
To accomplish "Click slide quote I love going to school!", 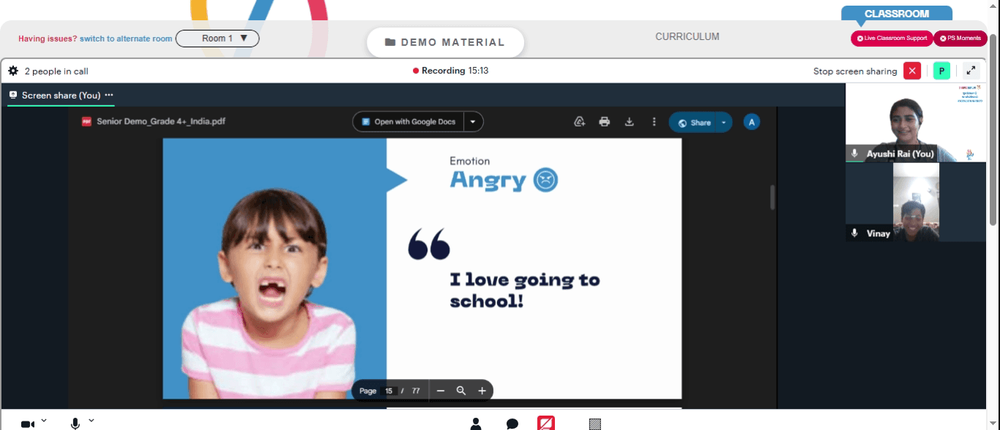I will click(525, 290).
